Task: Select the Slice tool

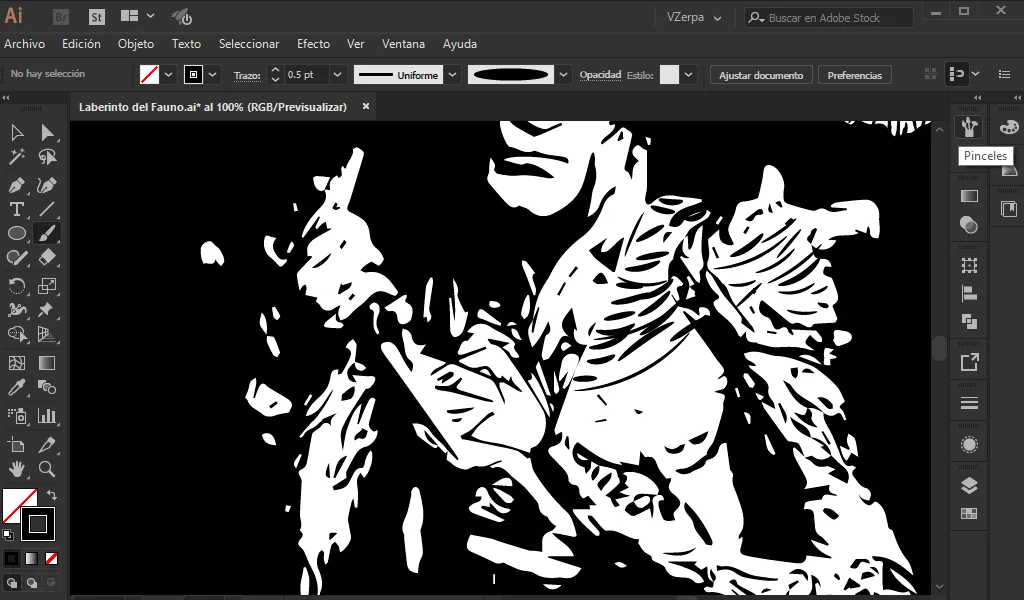Action: (47, 445)
